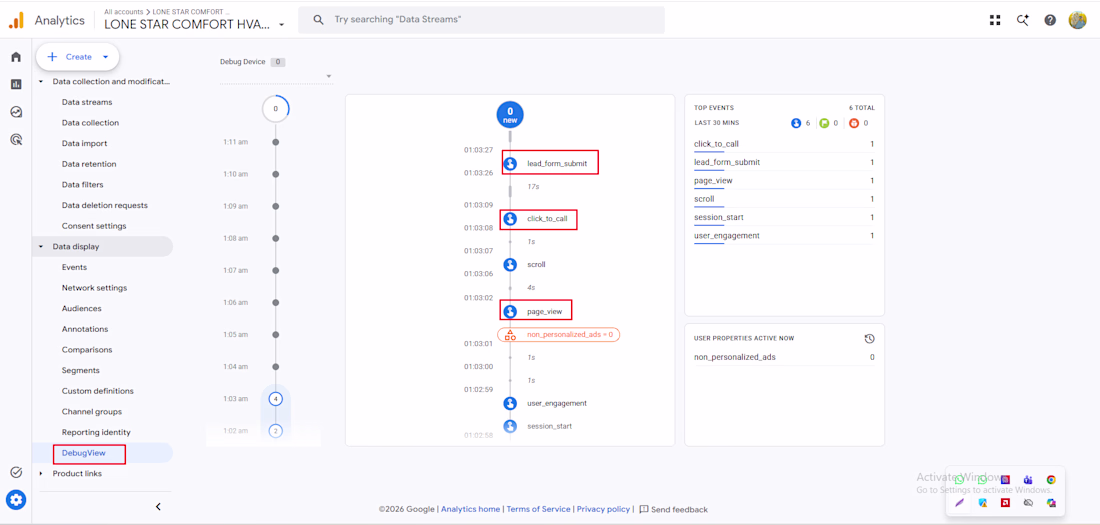Click the orange error events icon
Screen dimensions: 1100x525
pos(854,123)
